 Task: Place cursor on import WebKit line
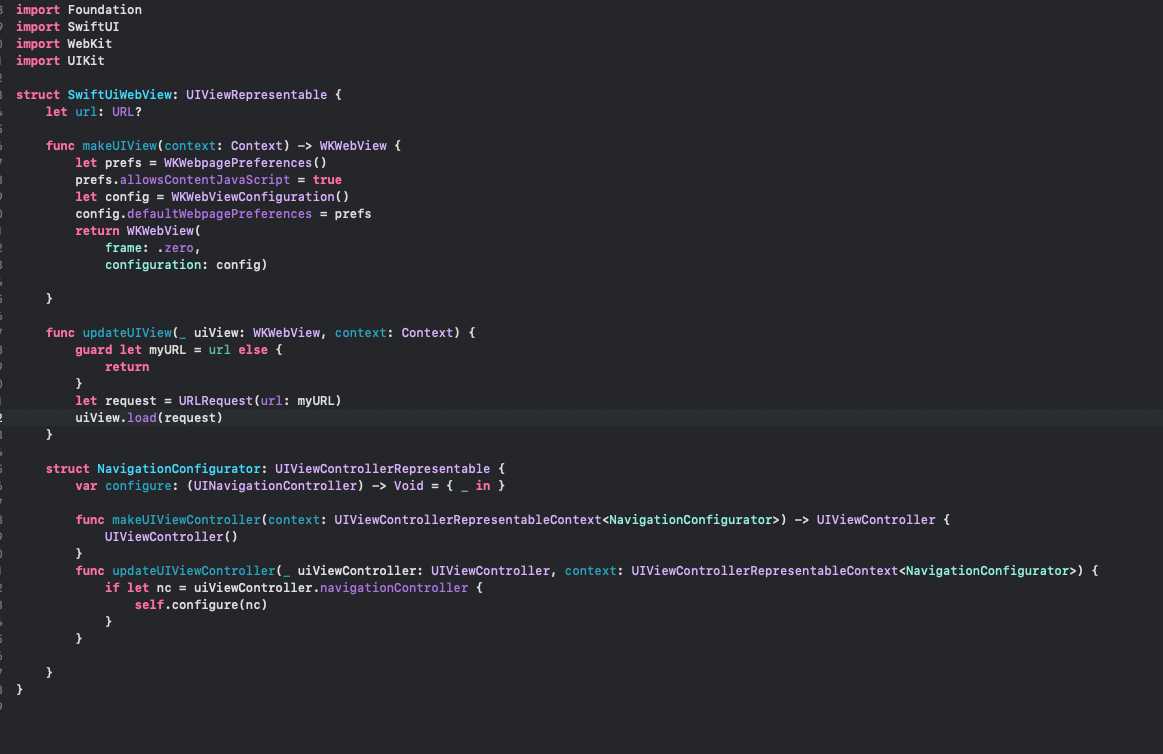(67, 44)
